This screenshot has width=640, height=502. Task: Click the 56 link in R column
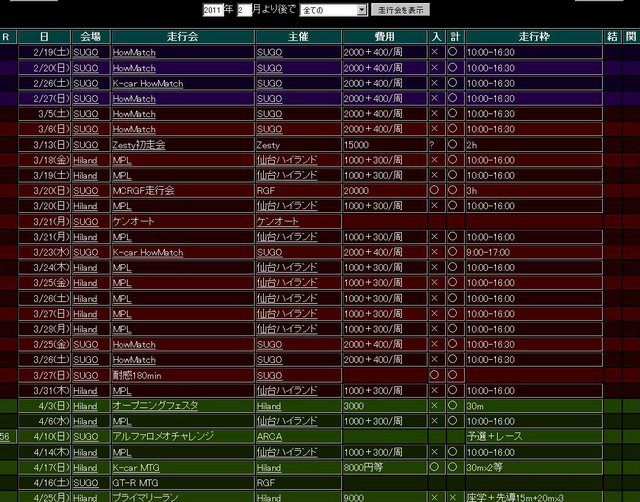5,437
